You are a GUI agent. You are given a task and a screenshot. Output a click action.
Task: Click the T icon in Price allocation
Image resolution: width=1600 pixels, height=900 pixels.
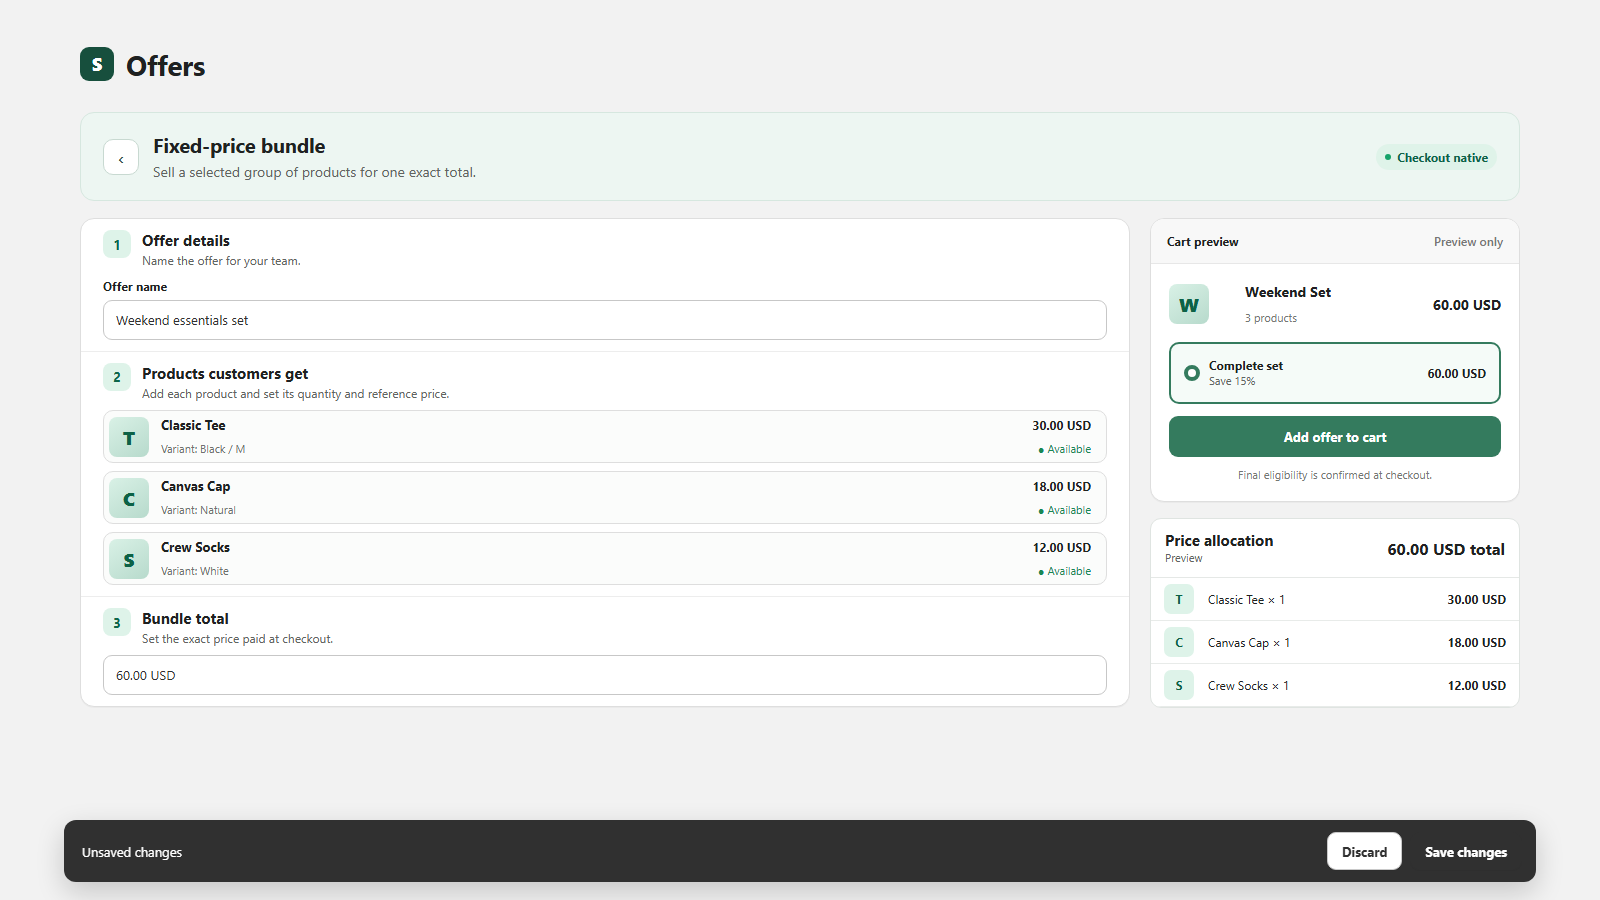click(x=1179, y=600)
